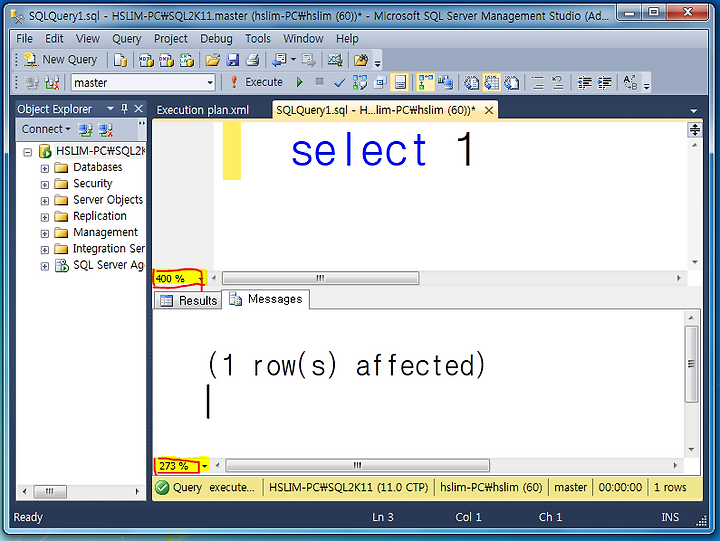The width and height of the screenshot is (720, 541).
Task: Save the query with the floppy disk icon
Action: (x=233, y=60)
